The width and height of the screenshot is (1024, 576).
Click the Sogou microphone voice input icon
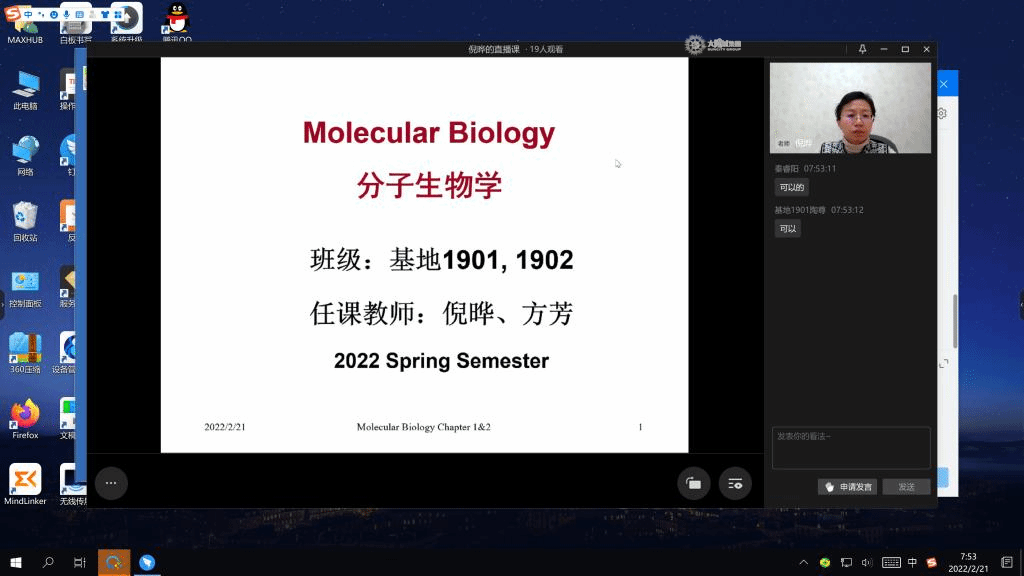click(x=66, y=14)
